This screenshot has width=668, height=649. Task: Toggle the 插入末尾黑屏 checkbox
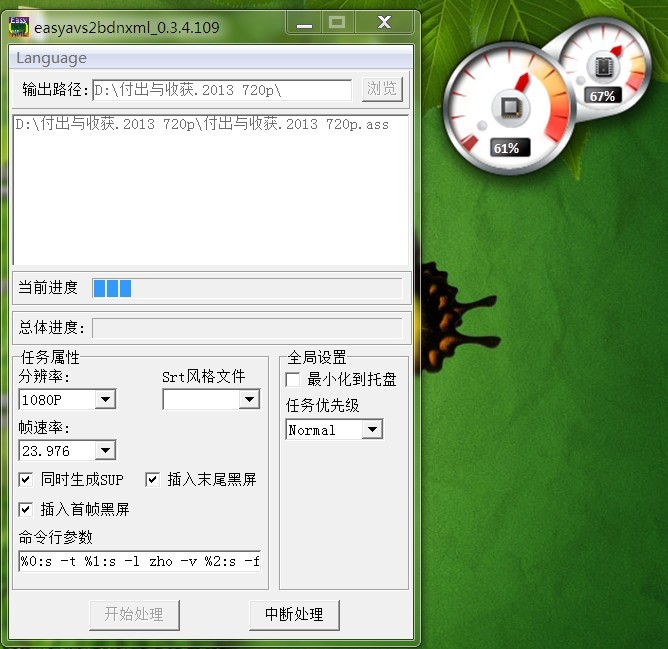tap(152, 480)
